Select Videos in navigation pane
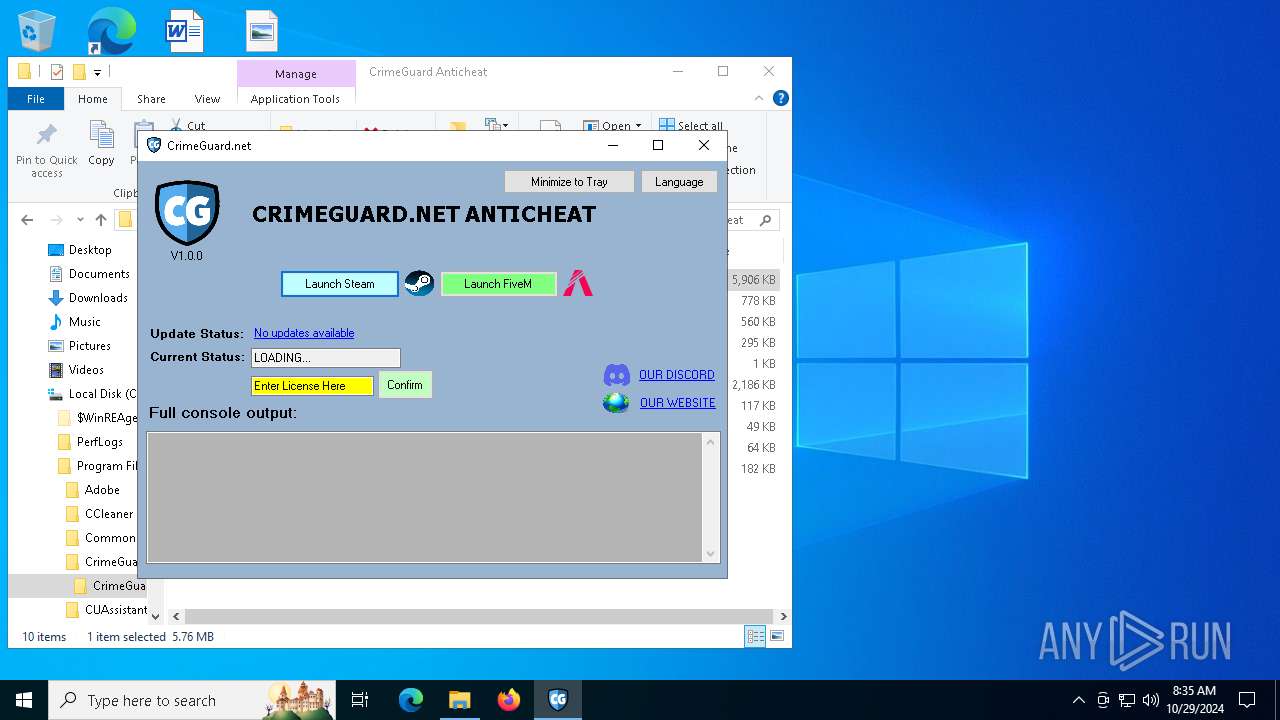The height and width of the screenshot is (720, 1280). pos(86,370)
